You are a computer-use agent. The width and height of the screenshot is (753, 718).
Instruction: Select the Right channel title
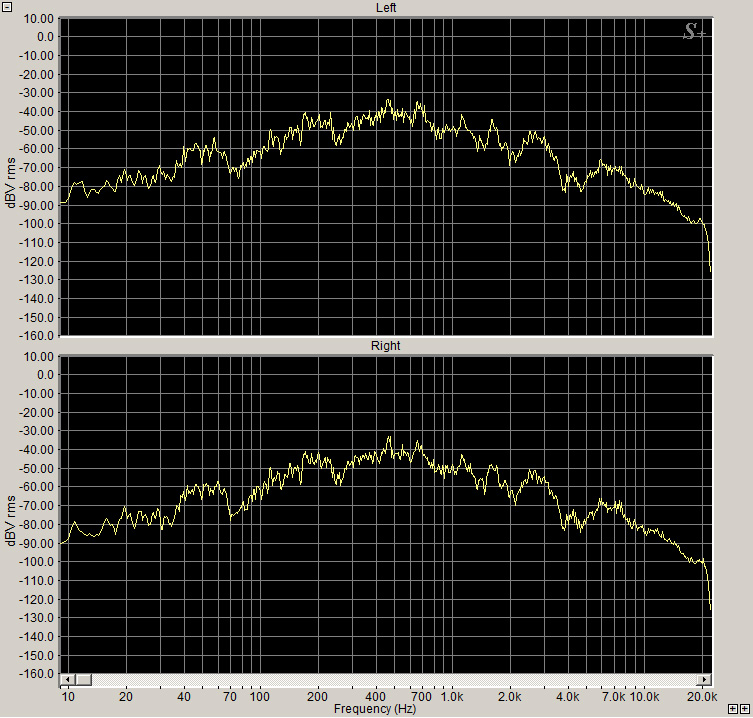click(x=385, y=346)
